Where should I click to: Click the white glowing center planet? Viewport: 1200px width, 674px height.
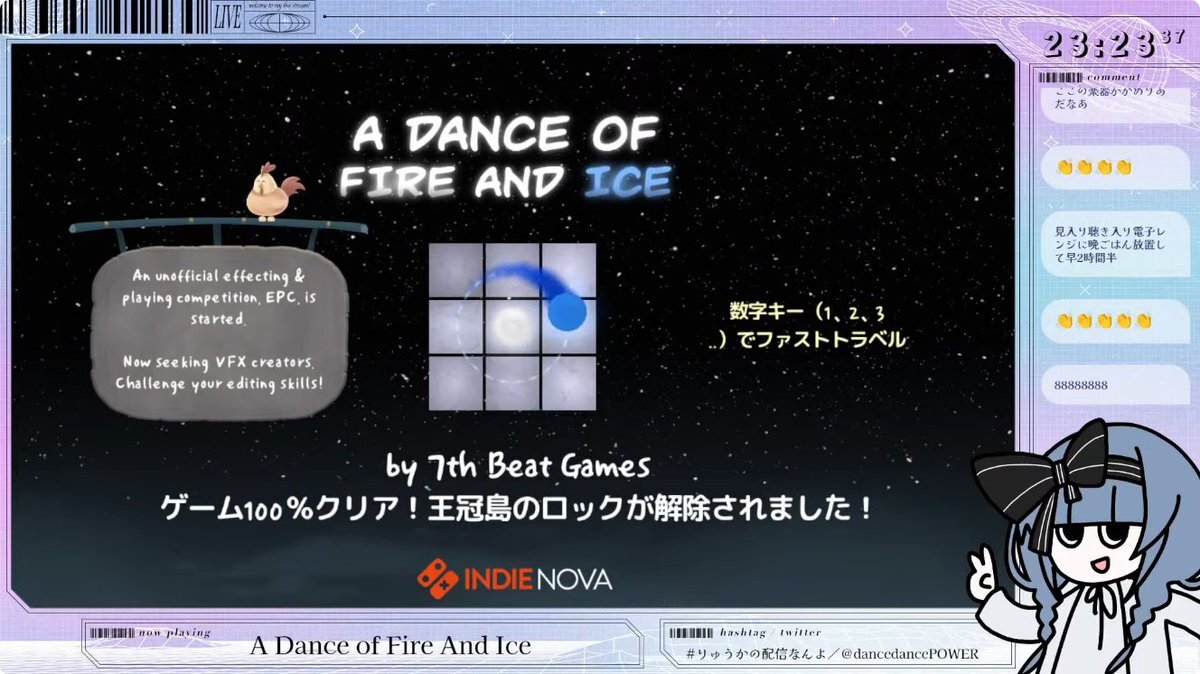(x=514, y=325)
